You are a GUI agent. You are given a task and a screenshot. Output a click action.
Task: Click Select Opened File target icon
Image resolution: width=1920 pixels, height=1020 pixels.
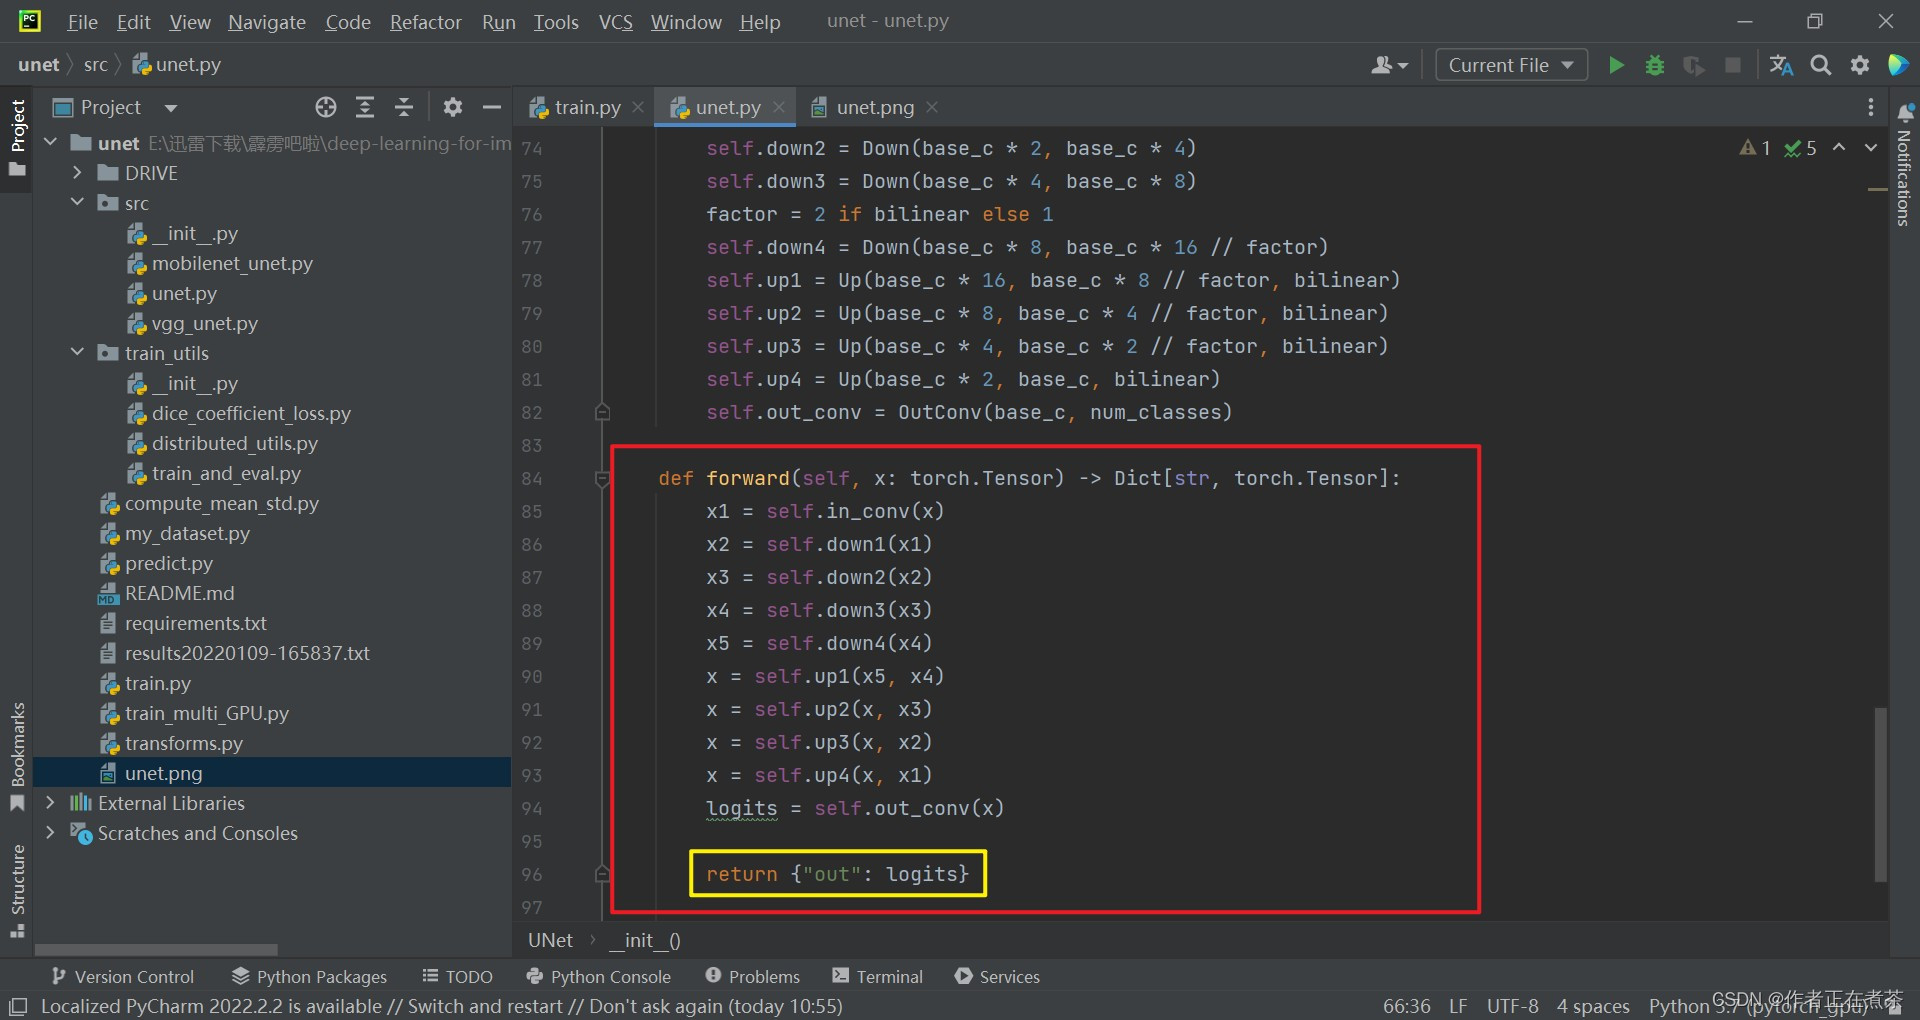coord(326,107)
